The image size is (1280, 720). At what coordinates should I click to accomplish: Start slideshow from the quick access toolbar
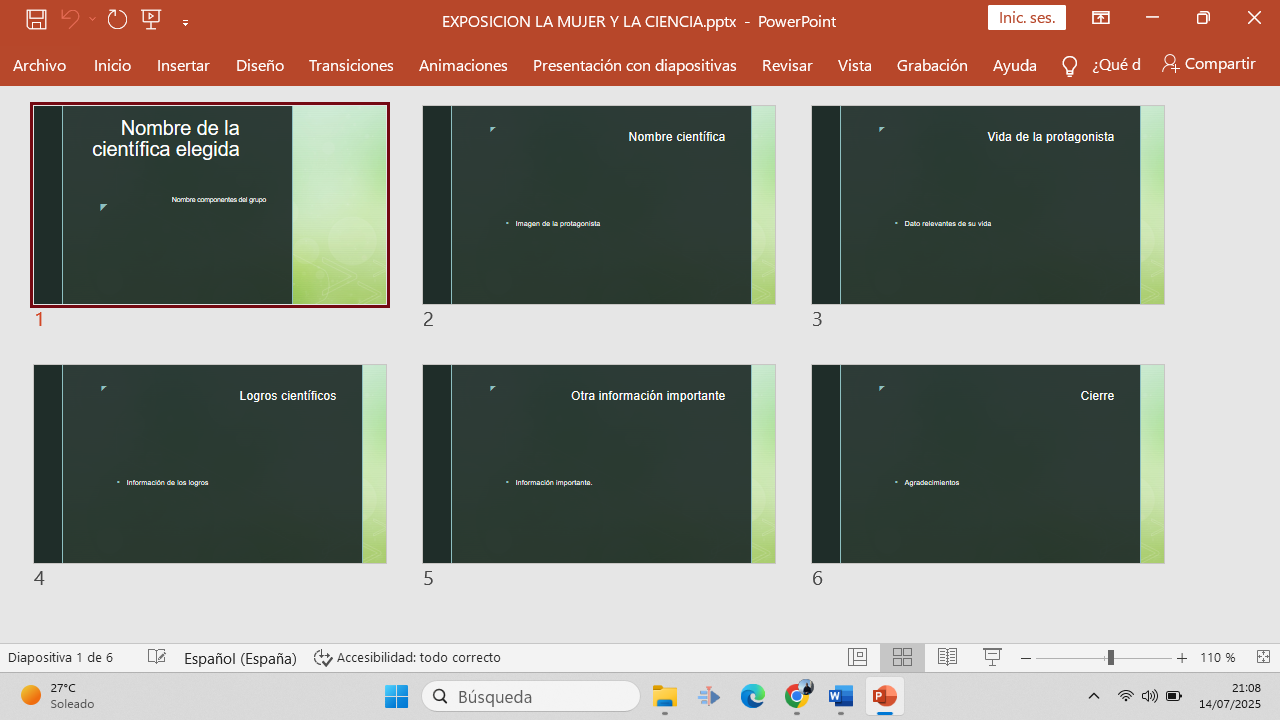(x=151, y=19)
